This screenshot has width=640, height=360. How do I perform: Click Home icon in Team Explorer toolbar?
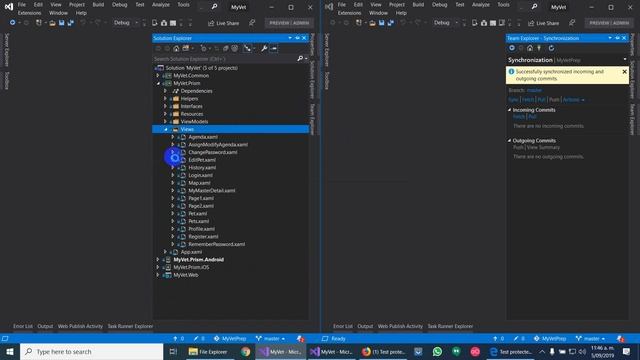(530, 48)
